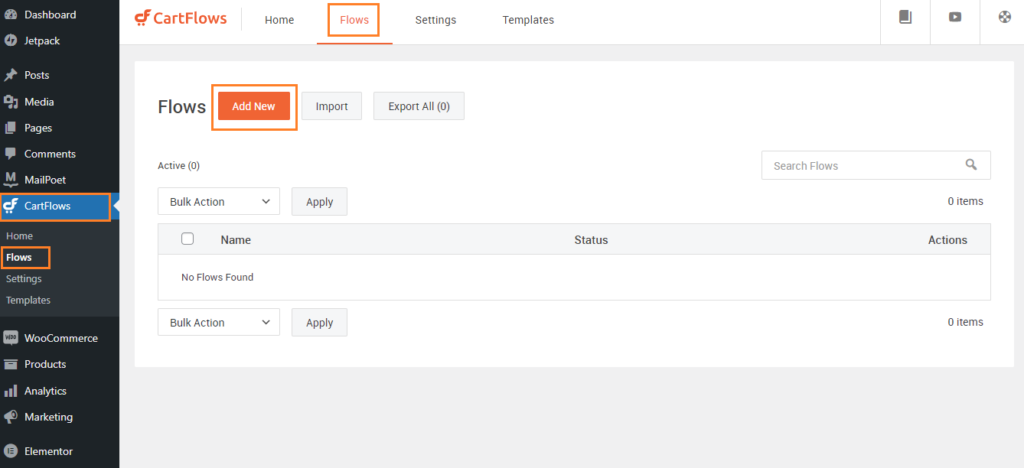Image resolution: width=1024 pixels, height=468 pixels.
Task: Open Analytics in WordPress sidebar
Action: coord(46,391)
